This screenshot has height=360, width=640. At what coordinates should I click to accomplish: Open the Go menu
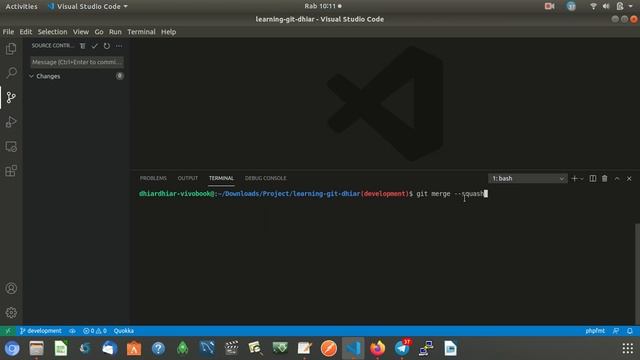coord(99,32)
